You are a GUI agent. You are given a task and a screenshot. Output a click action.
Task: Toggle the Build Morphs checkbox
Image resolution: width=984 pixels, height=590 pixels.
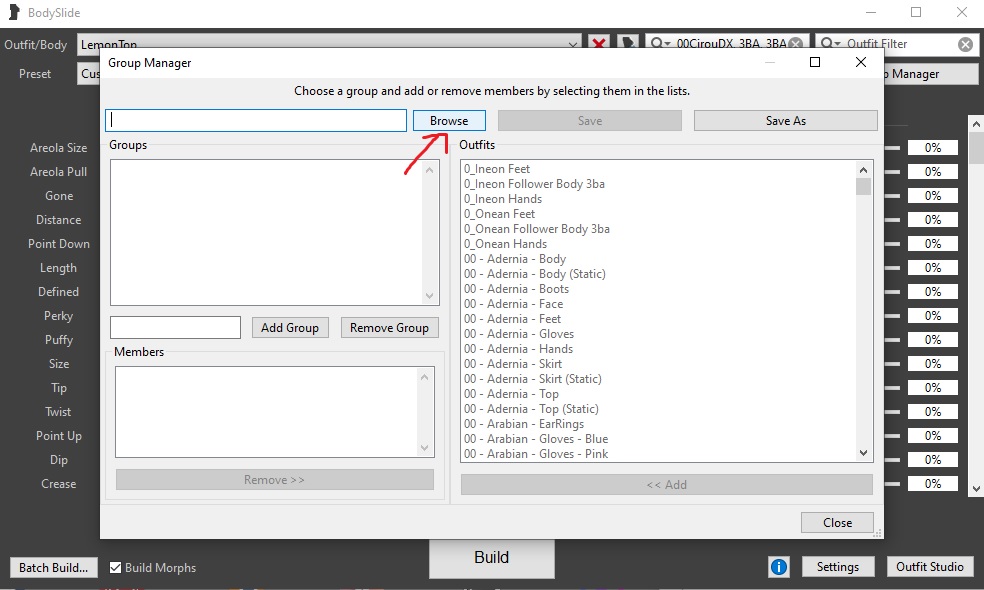click(116, 567)
